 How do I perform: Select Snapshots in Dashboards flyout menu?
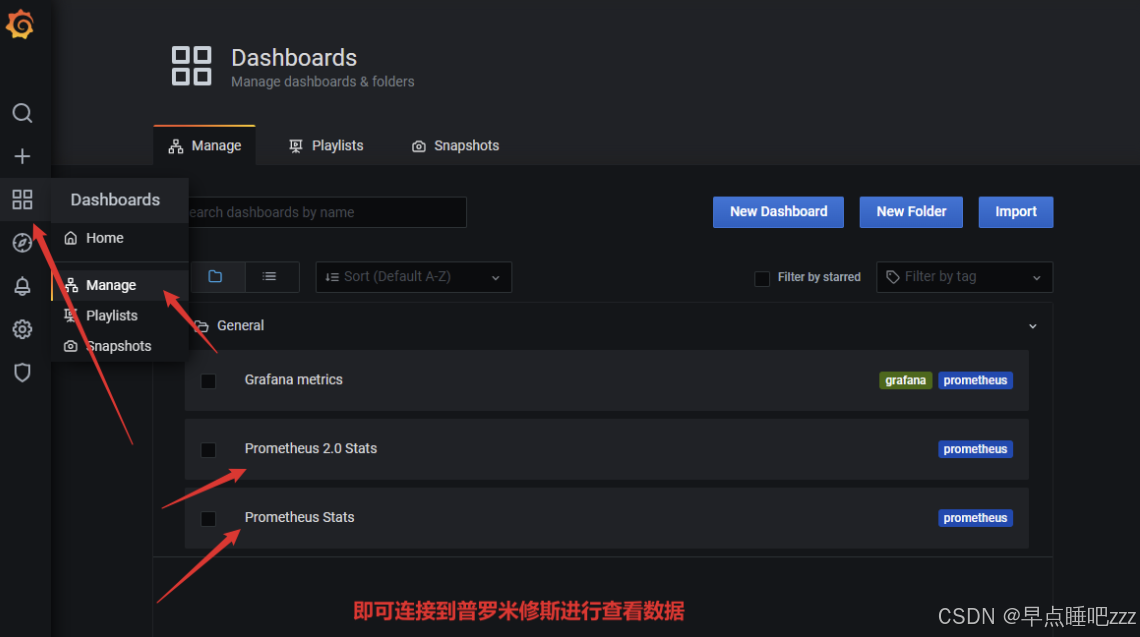[120, 346]
